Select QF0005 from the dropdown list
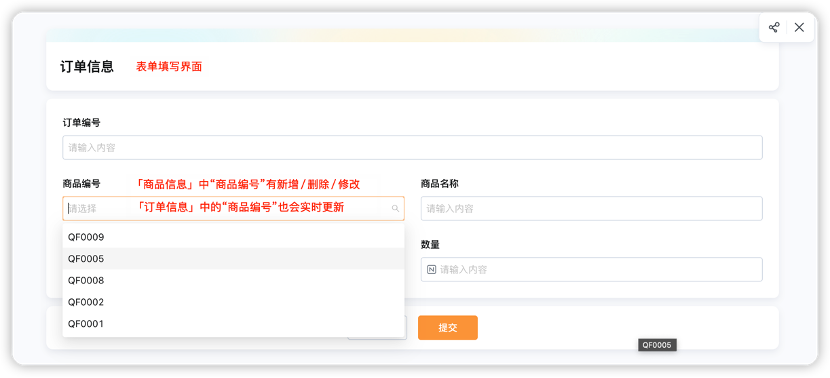 click(233, 259)
